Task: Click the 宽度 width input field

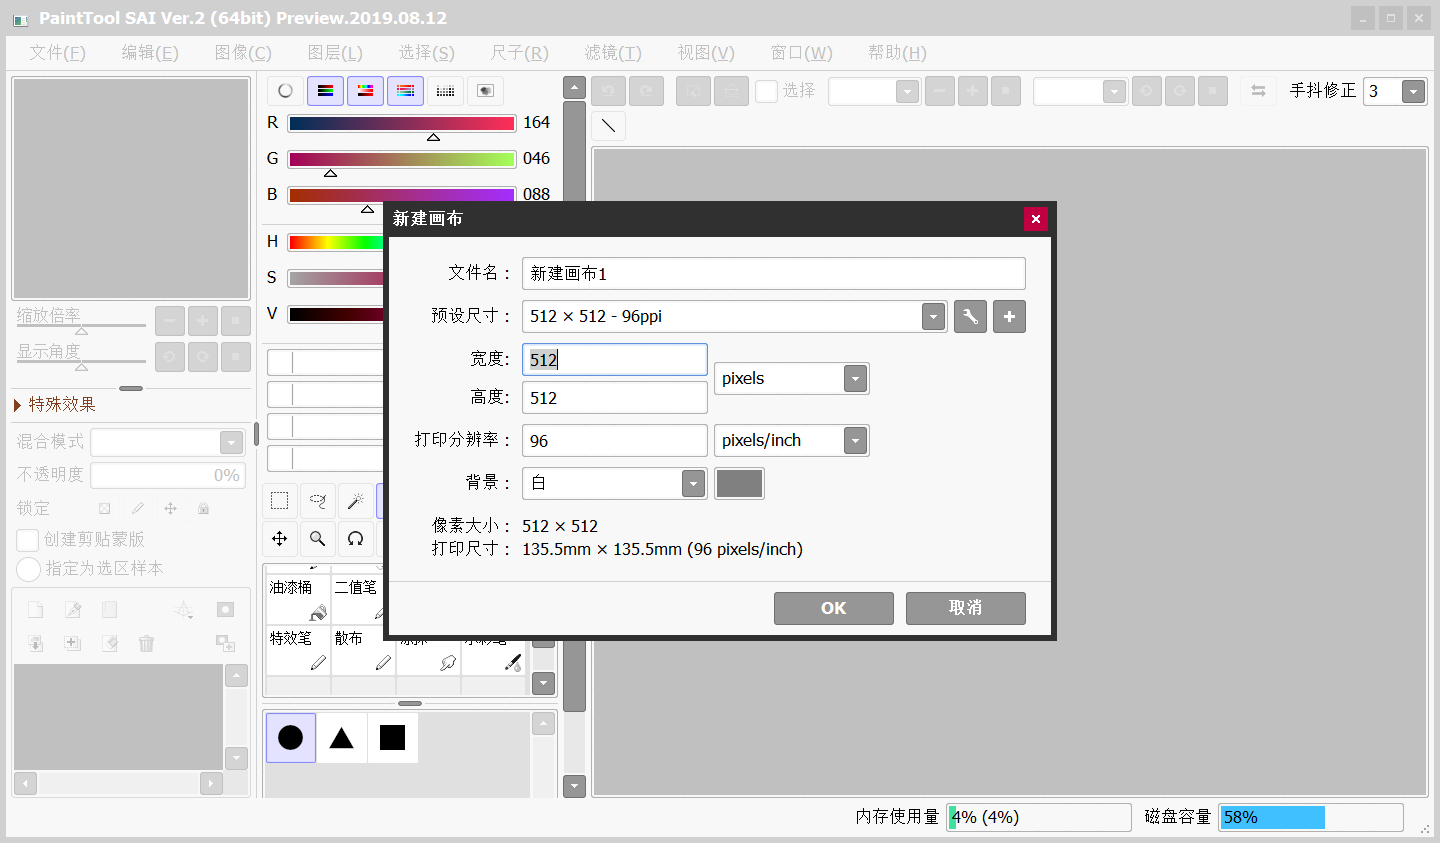Action: pyautogui.click(x=615, y=360)
